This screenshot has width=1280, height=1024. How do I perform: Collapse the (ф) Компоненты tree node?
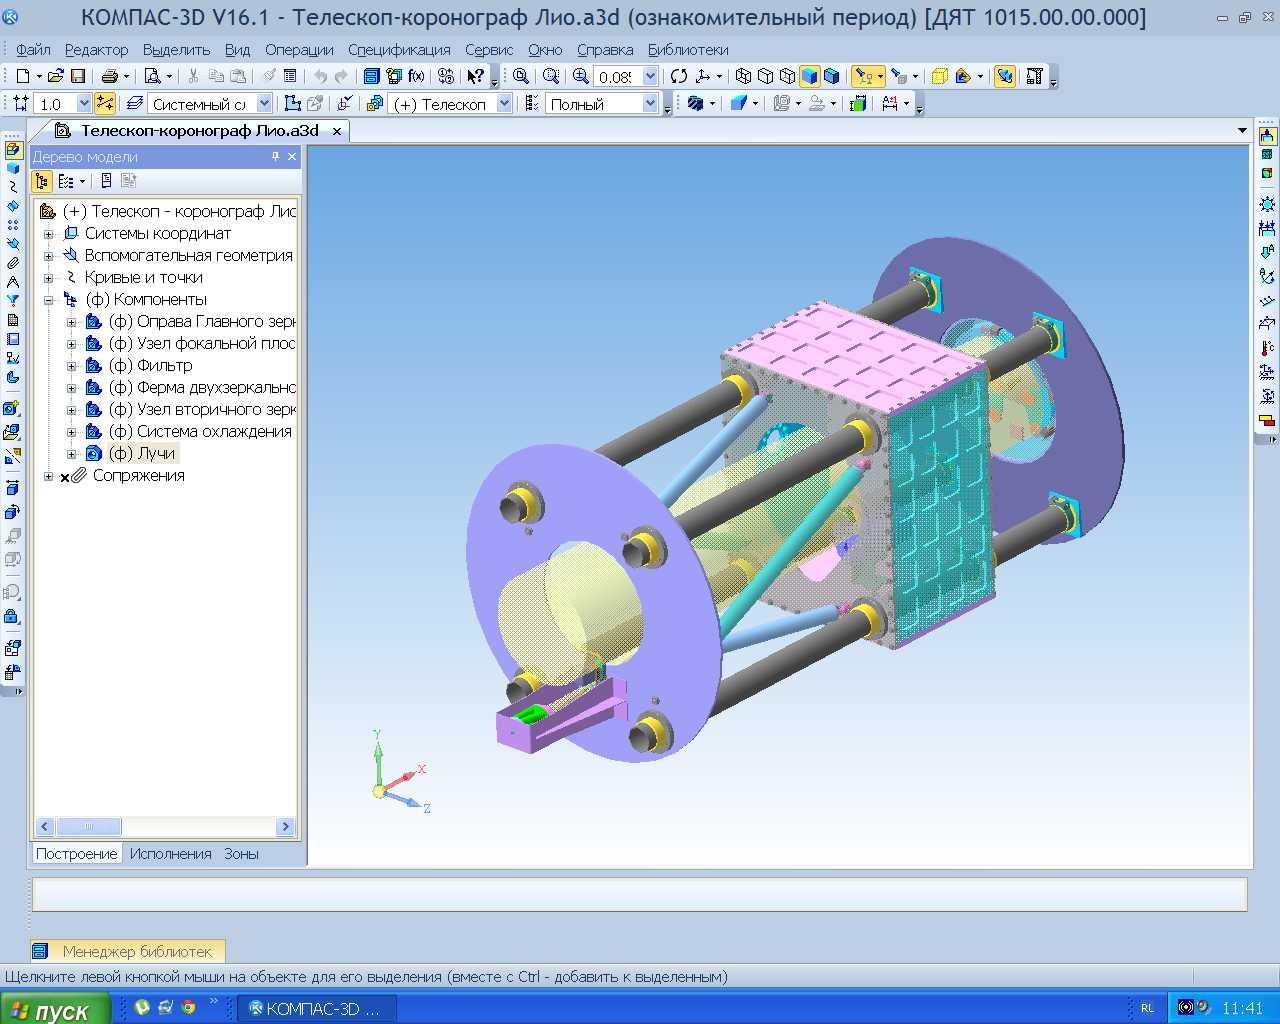click(48, 300)
